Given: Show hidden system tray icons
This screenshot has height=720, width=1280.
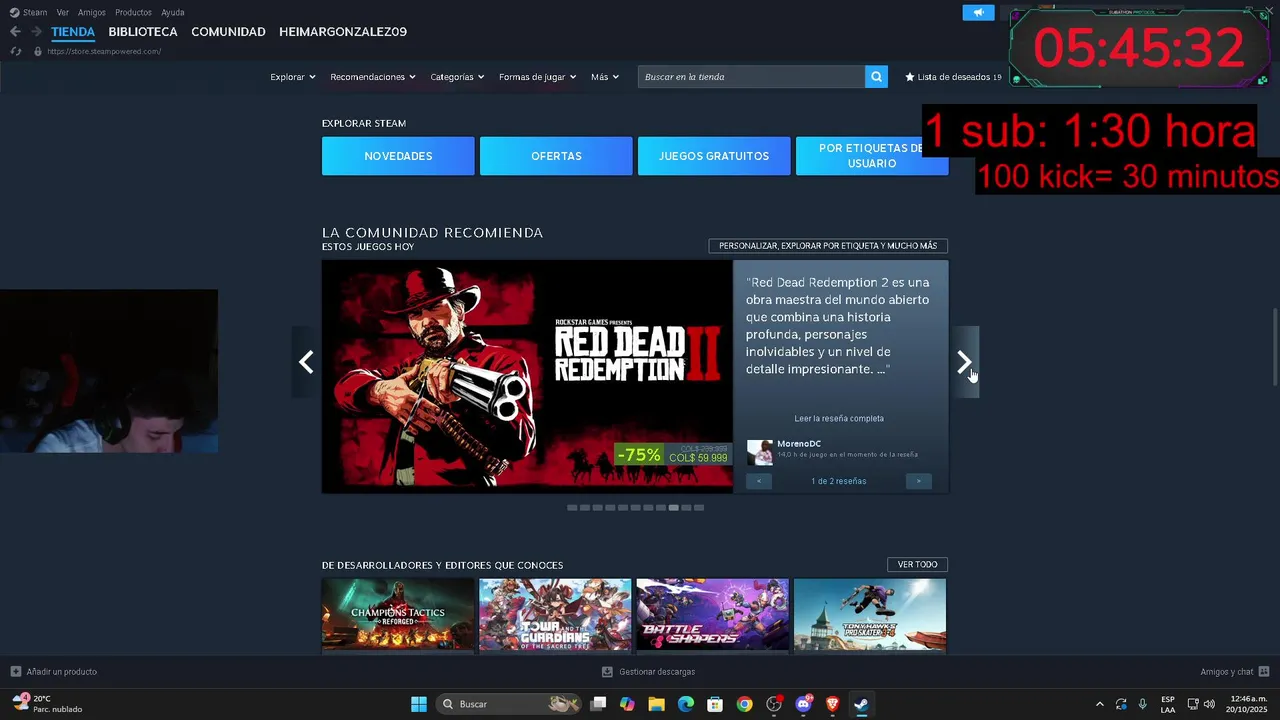Looking at the screenshot, I should click(x=1100, y=704).
